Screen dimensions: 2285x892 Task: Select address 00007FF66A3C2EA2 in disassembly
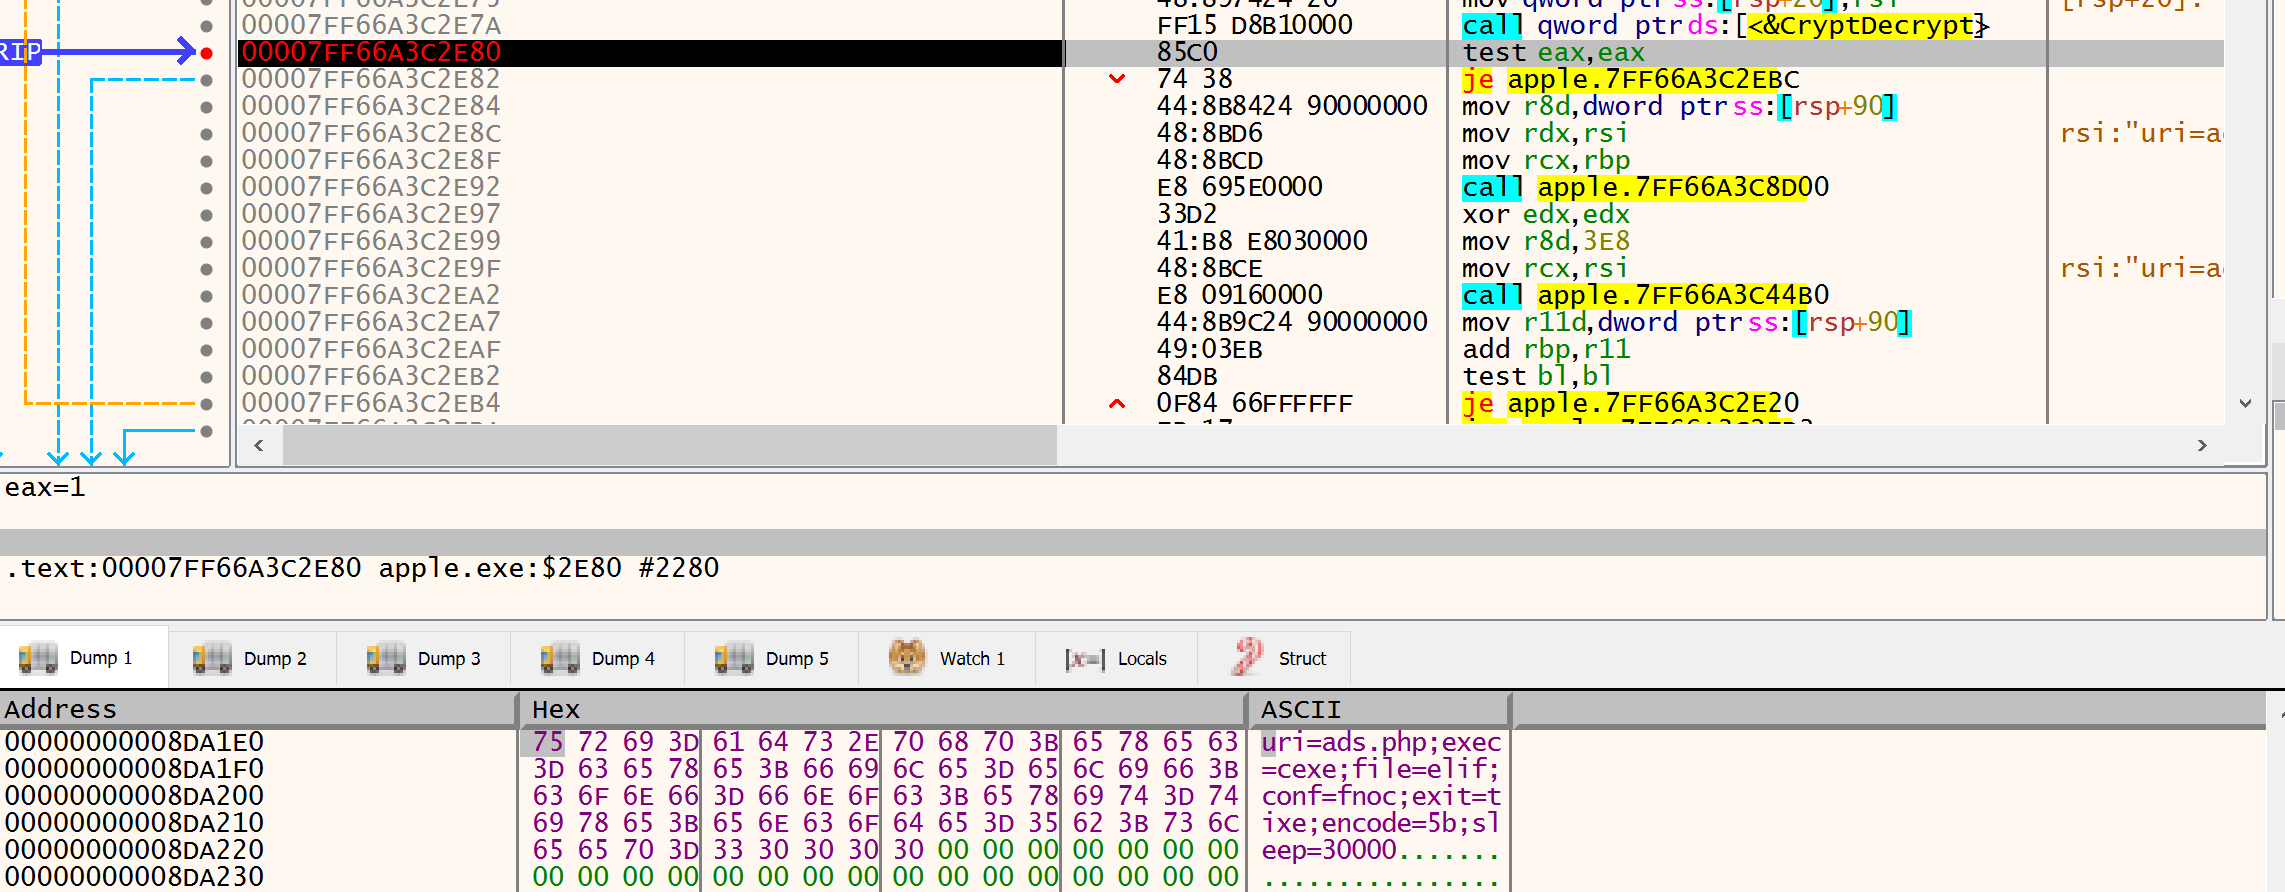371,295
